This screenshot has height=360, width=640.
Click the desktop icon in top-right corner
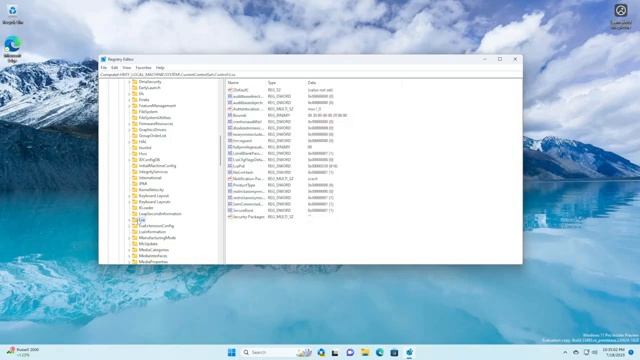point(621,16)
